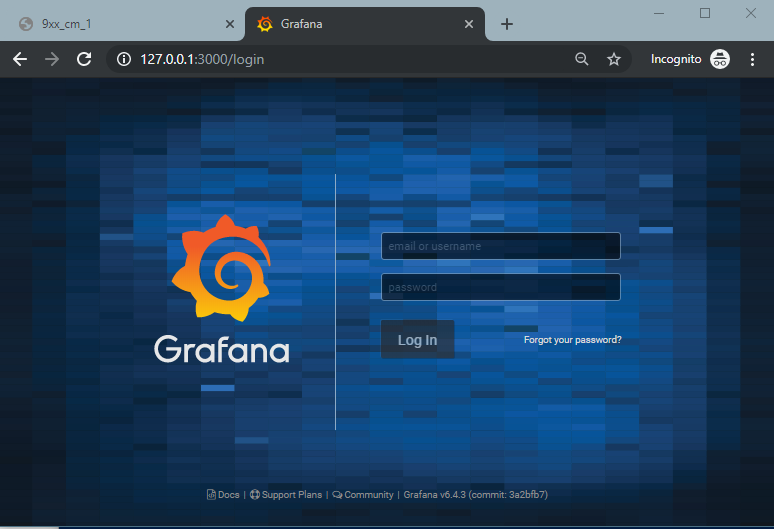
Task: Open the zoom magnifier in address bar
Action: tap(582, 59)
